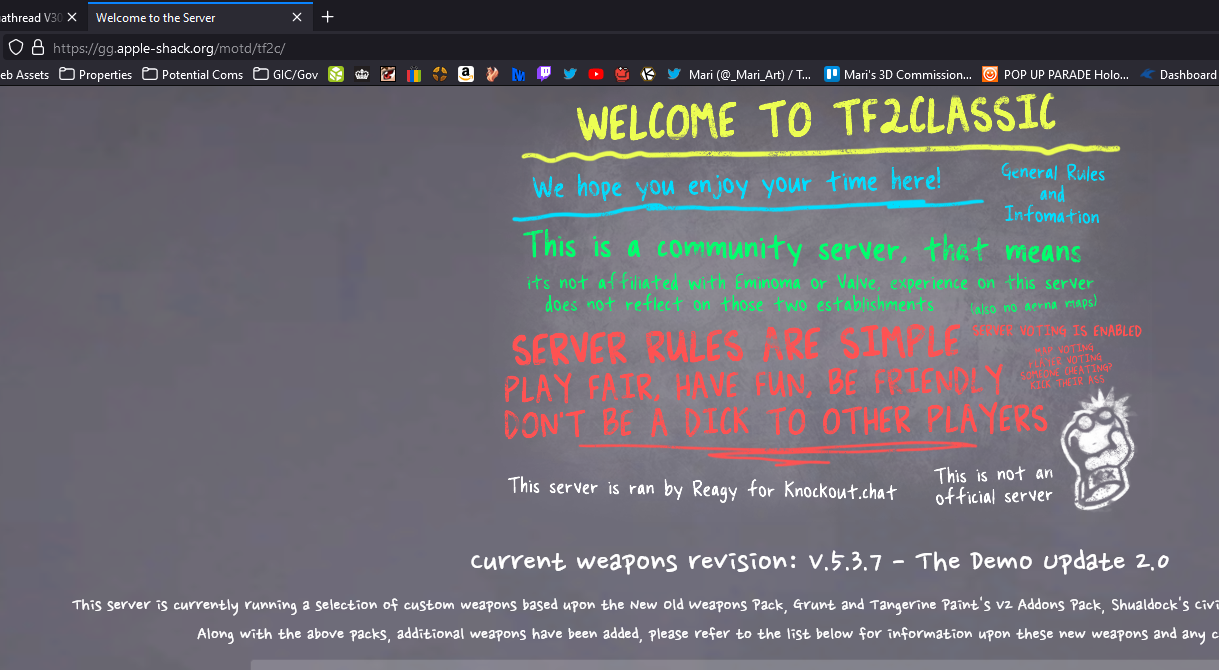Open the Amazon bookmark icon
The width and height of the screenshot is (1219, 670).
click(466, 74)
